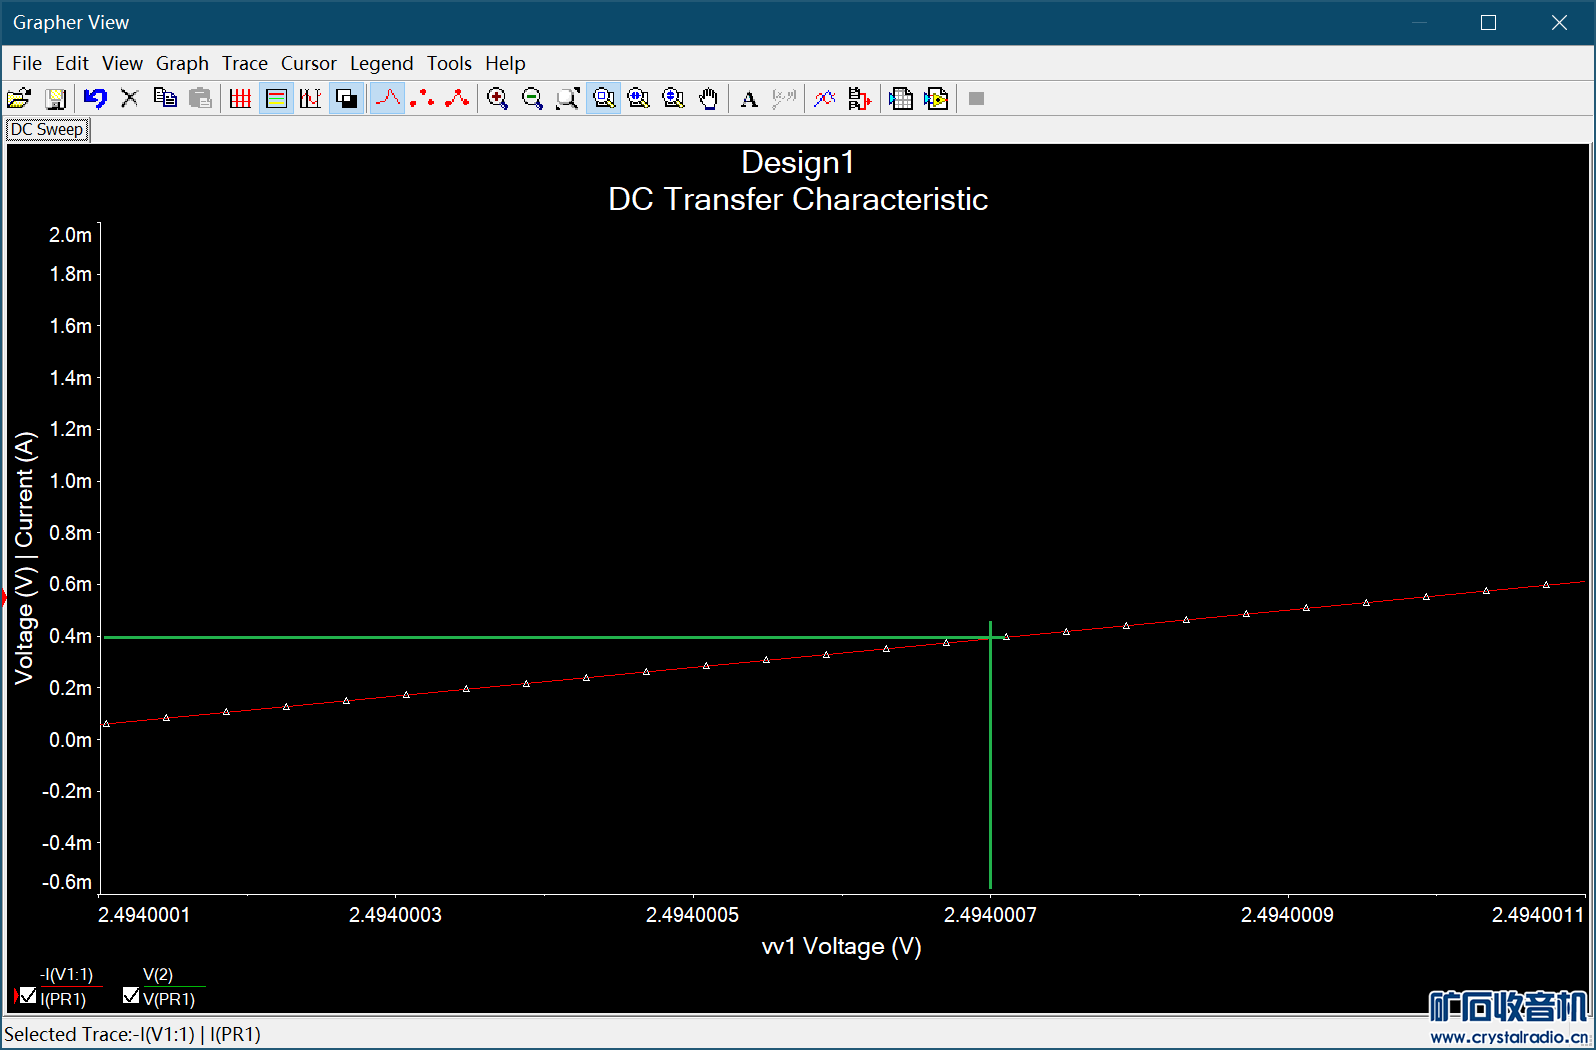Select the hand pan tool
Screen dimensions: 1596x1050
[708, 98]
